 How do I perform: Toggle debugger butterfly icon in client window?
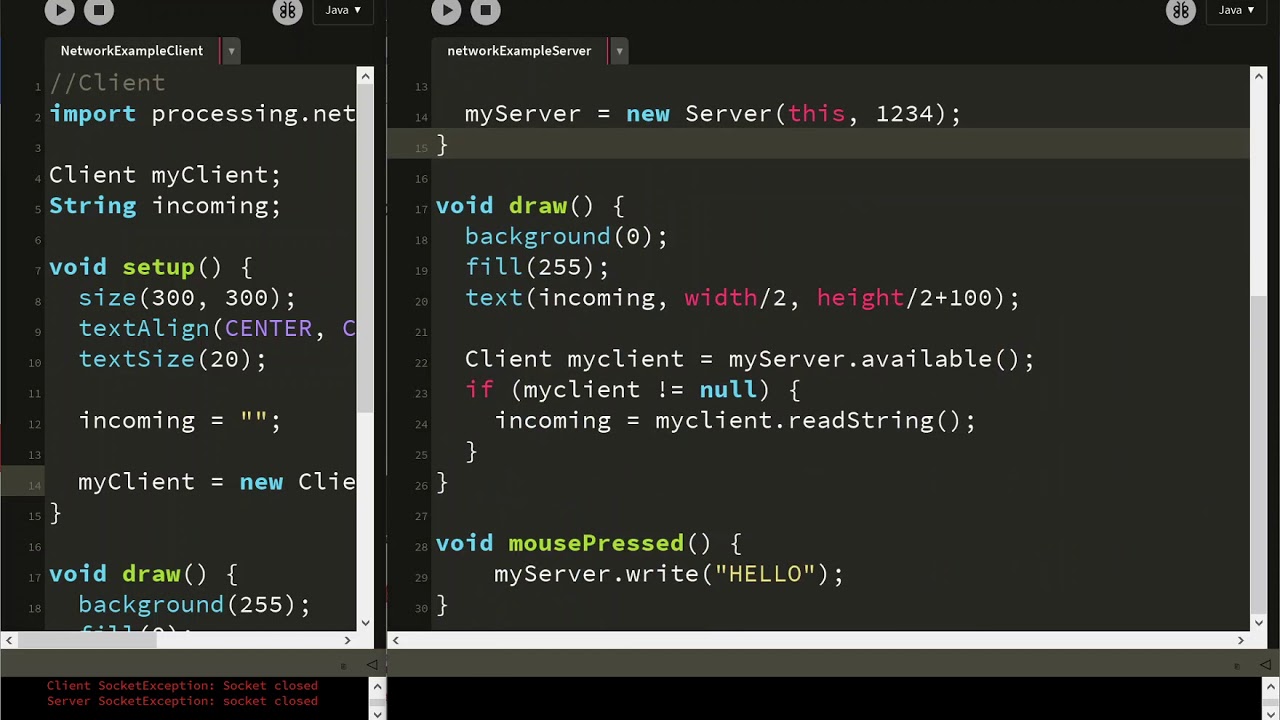pos(288,11)
